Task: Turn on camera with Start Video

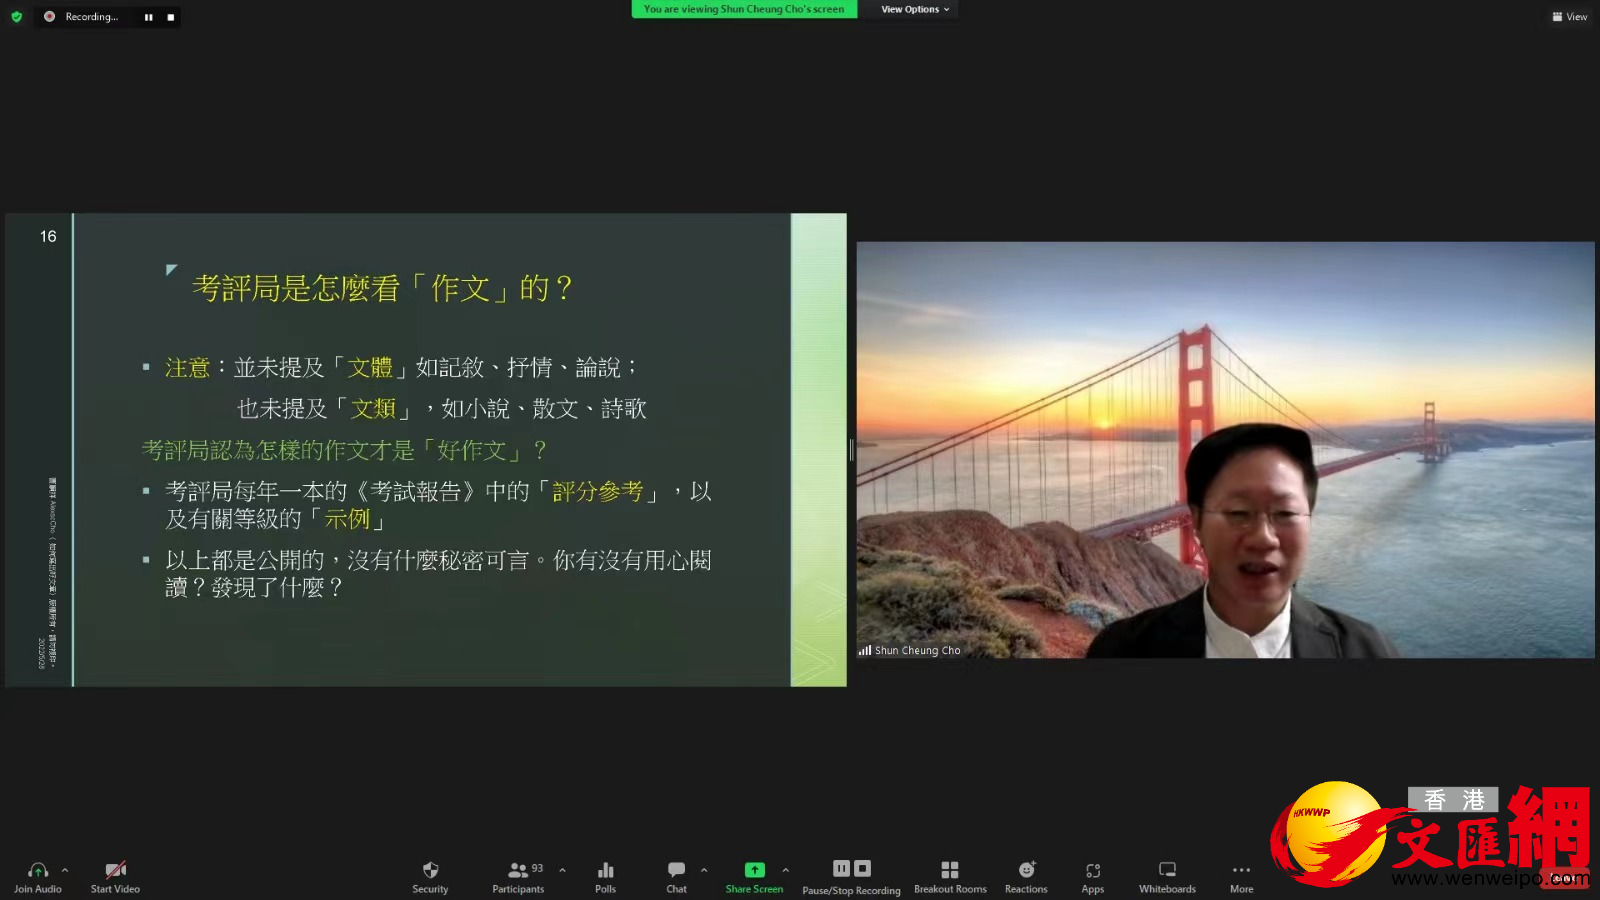Action: click(x=115, y=875)
